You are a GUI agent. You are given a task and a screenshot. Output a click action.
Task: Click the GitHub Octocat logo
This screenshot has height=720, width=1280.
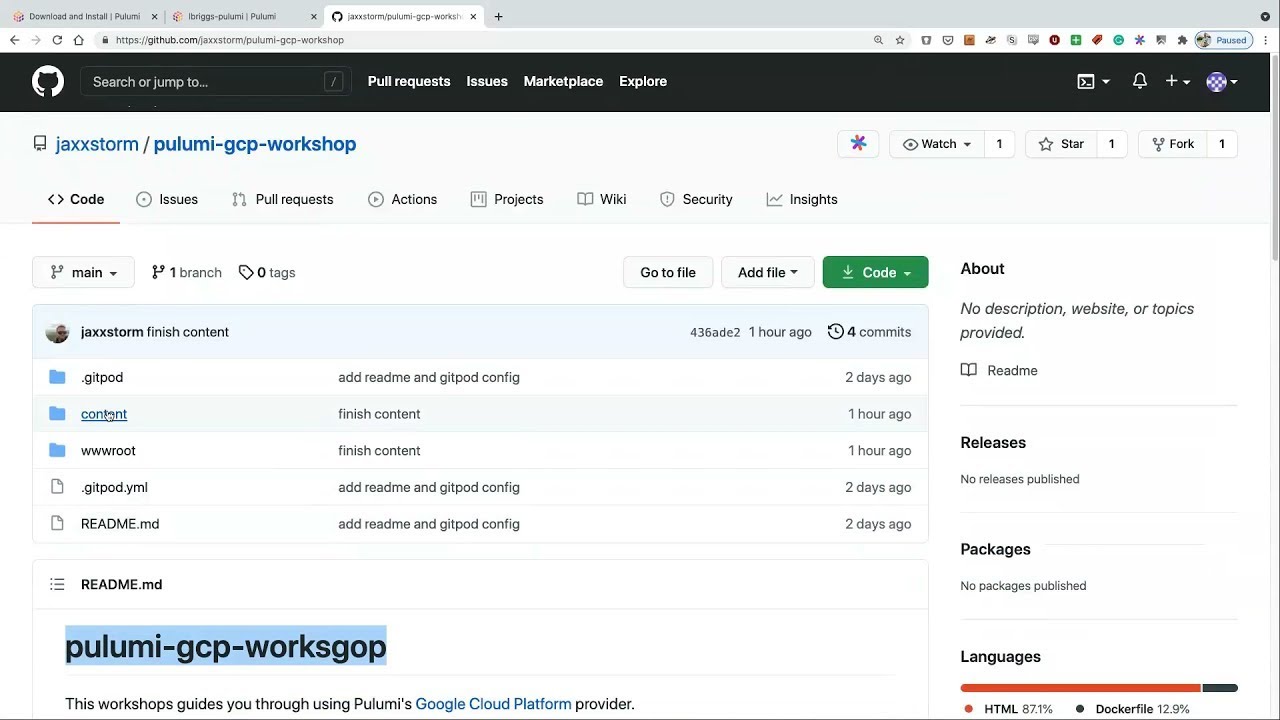tap(47, 81)
